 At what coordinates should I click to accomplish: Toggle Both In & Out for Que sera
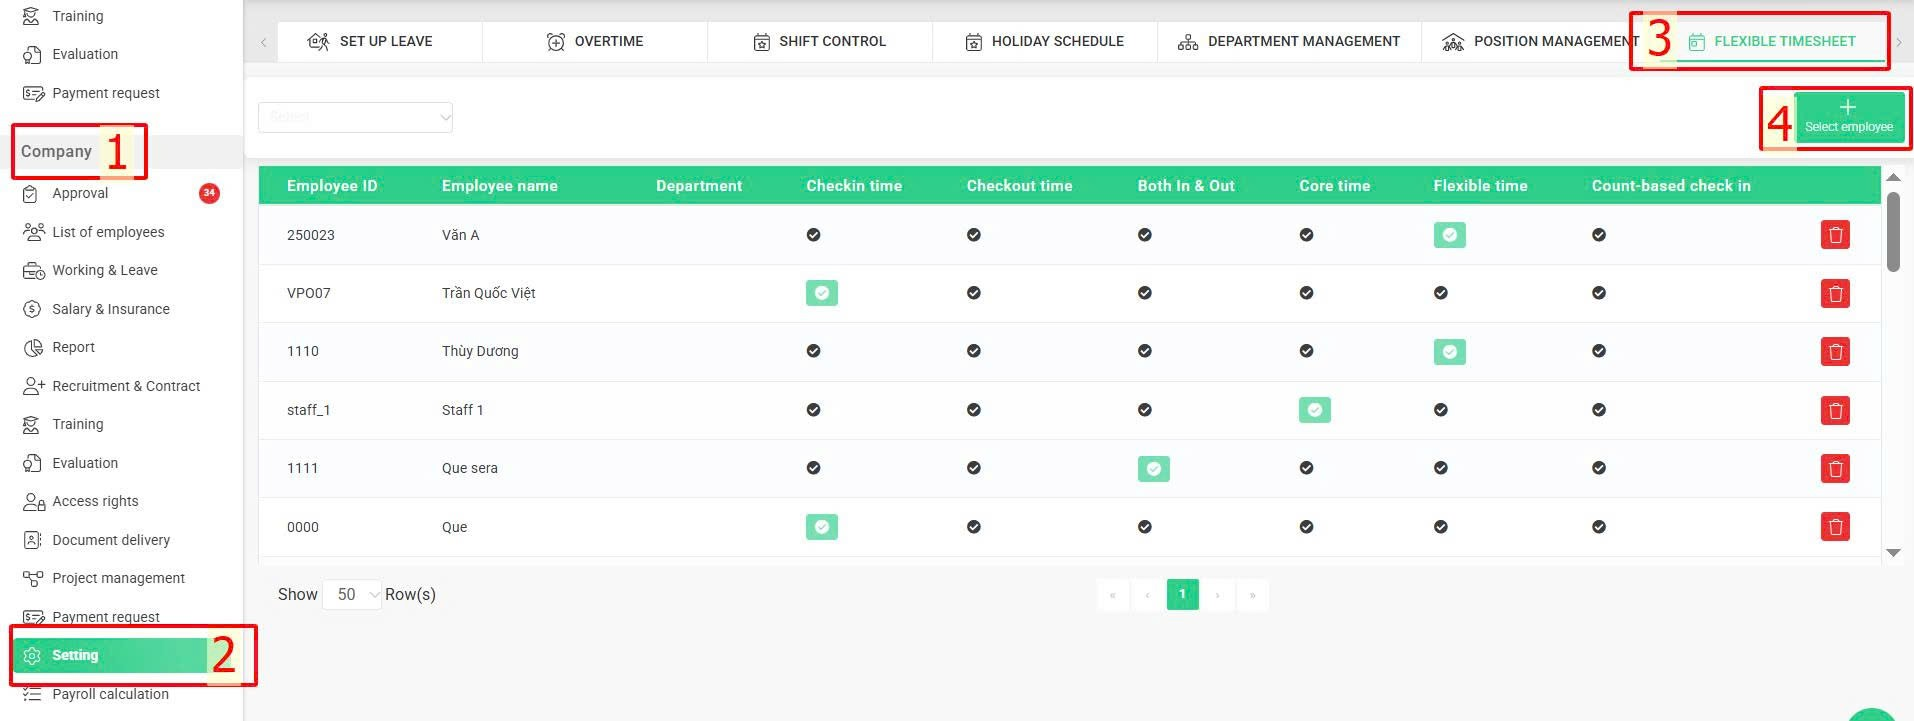coord(1154,469)
